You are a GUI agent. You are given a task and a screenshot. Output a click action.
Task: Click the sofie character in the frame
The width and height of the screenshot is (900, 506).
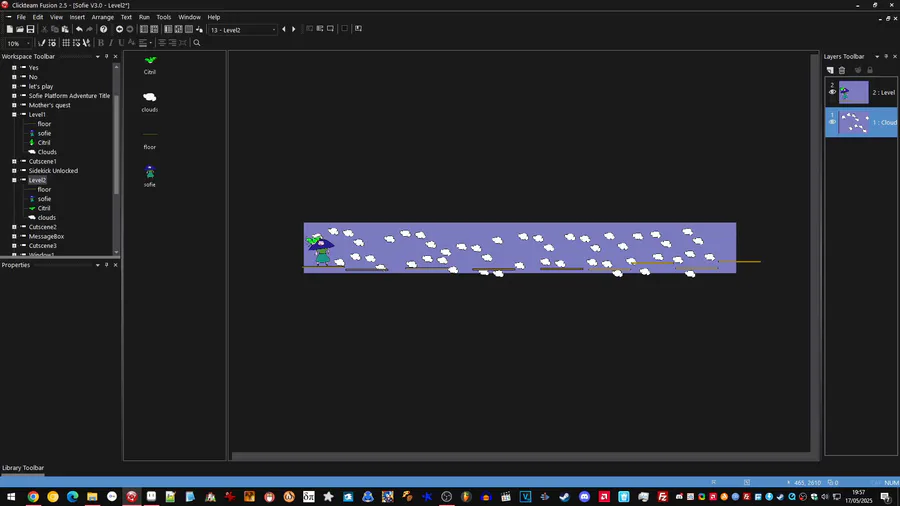point(322,251)
